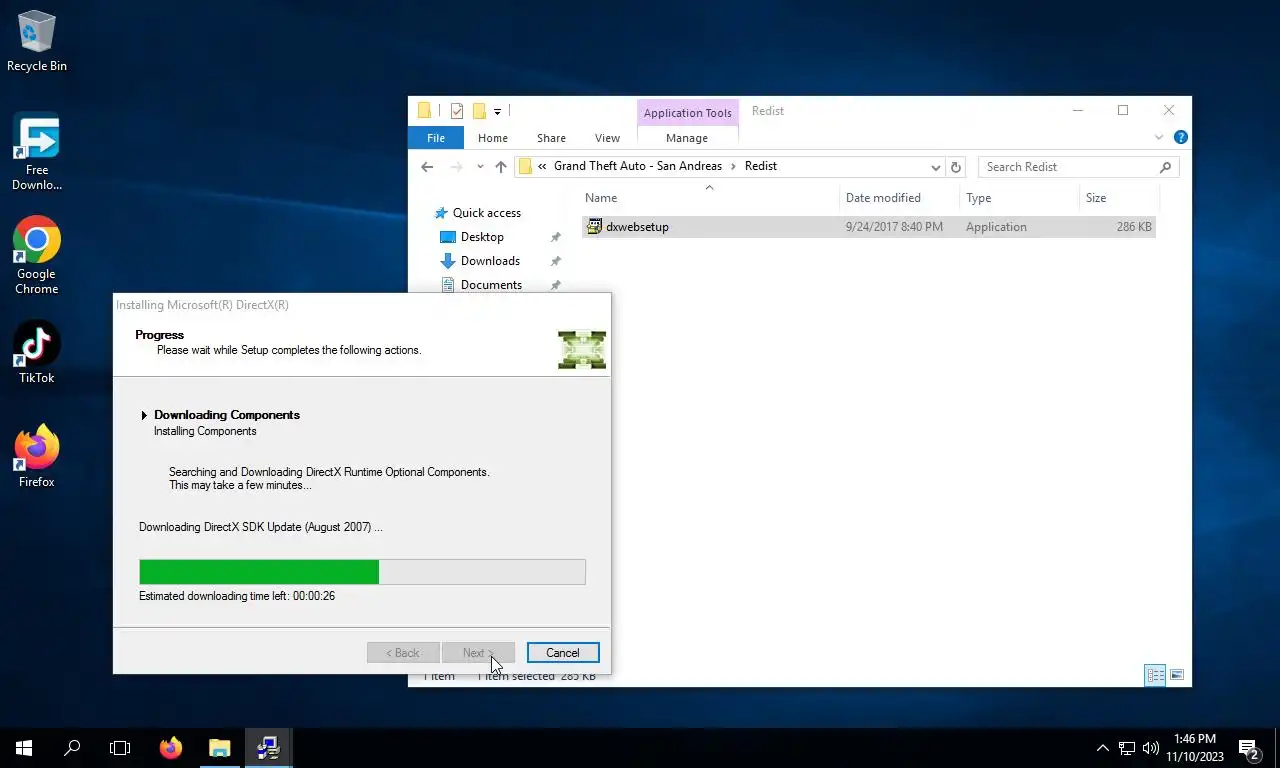
Task: Open the volume tray icon
Action: tap(1150, 747)
